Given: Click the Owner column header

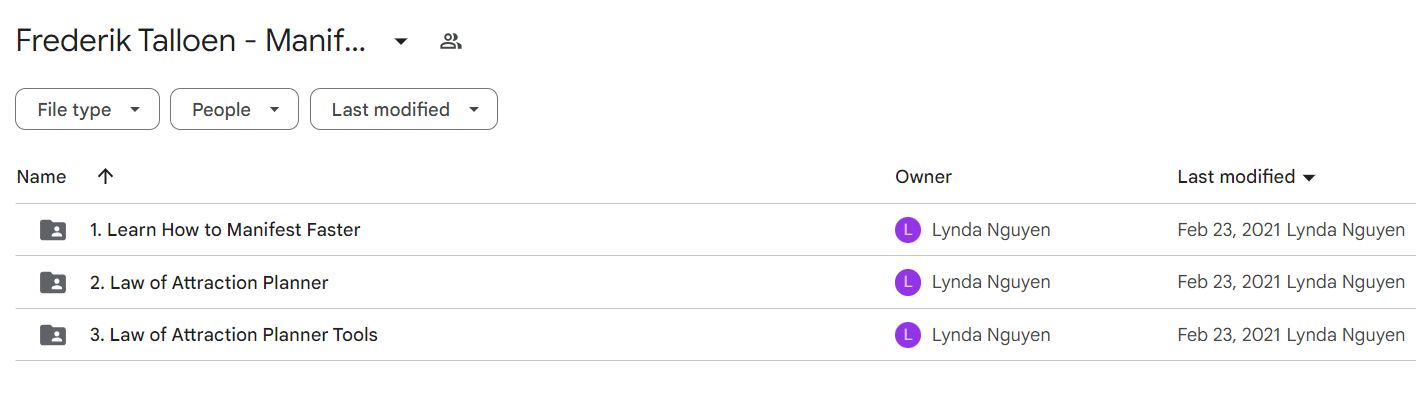Looking at the screenshot, I should pos(923,177).
